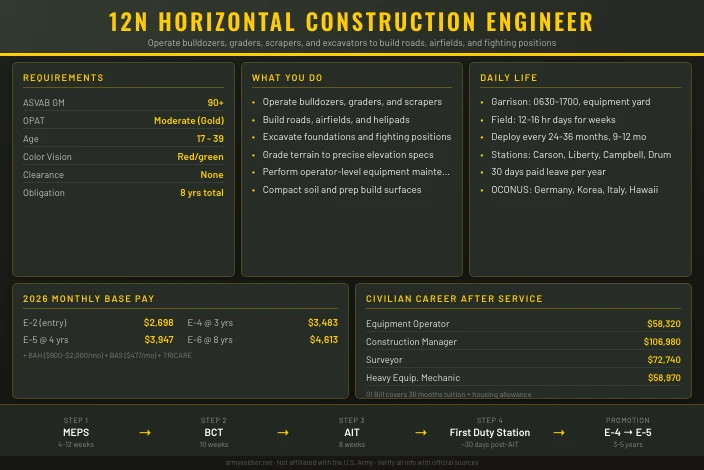The image size is (704, 470).
Task: Click 'Grade terrain to precise elevation specs'
Action: pyautogui.click(x=348, y=155)
